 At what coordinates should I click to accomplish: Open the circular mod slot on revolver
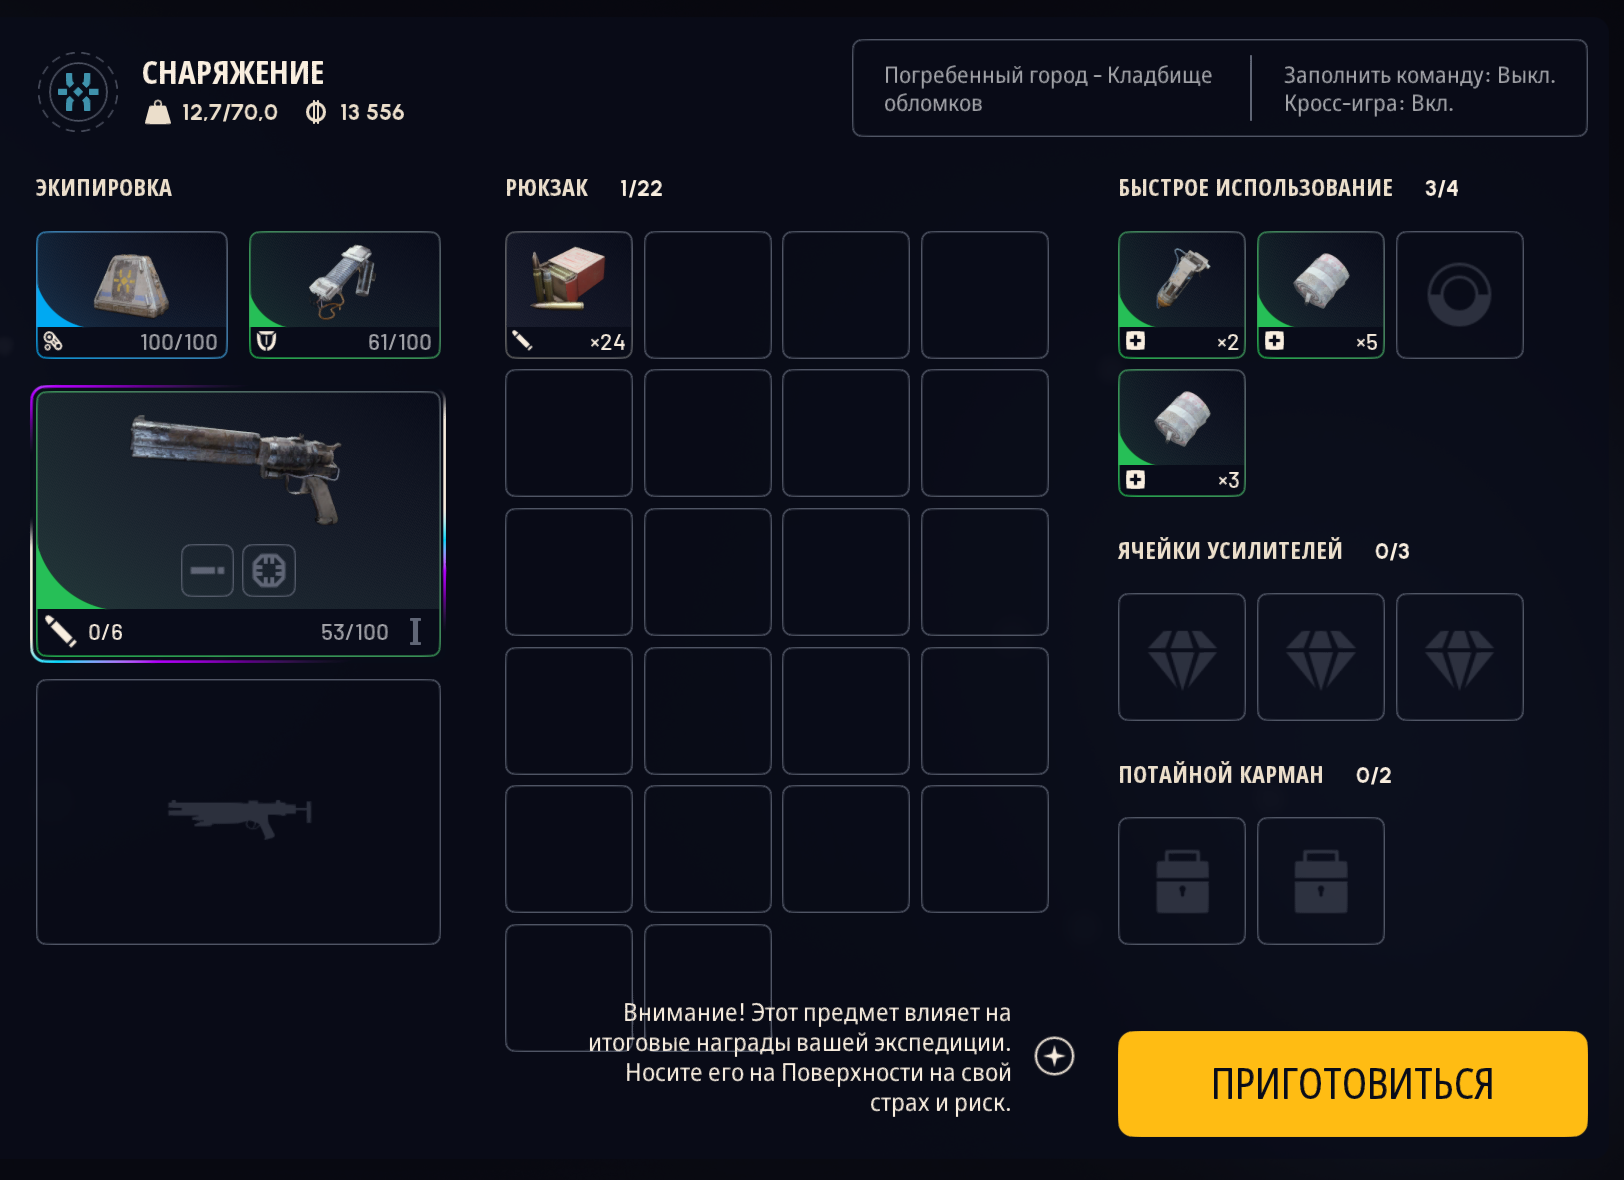269,570
